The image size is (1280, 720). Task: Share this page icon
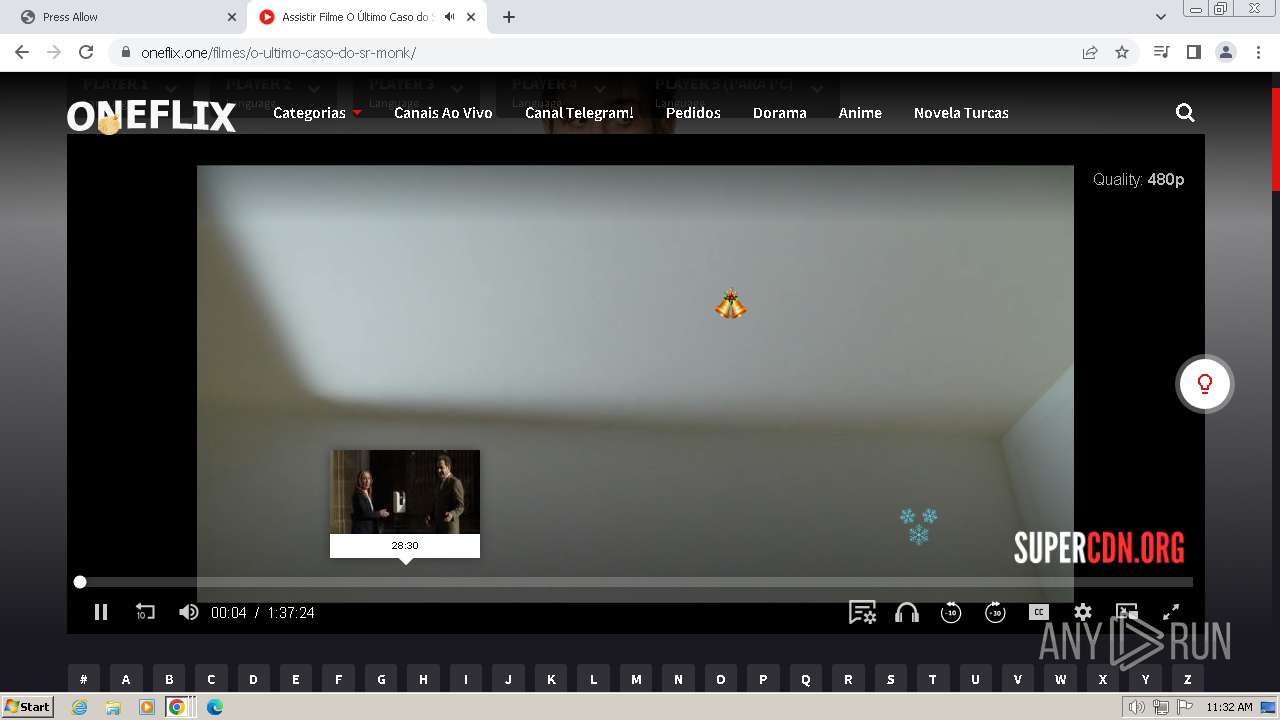1090,53
